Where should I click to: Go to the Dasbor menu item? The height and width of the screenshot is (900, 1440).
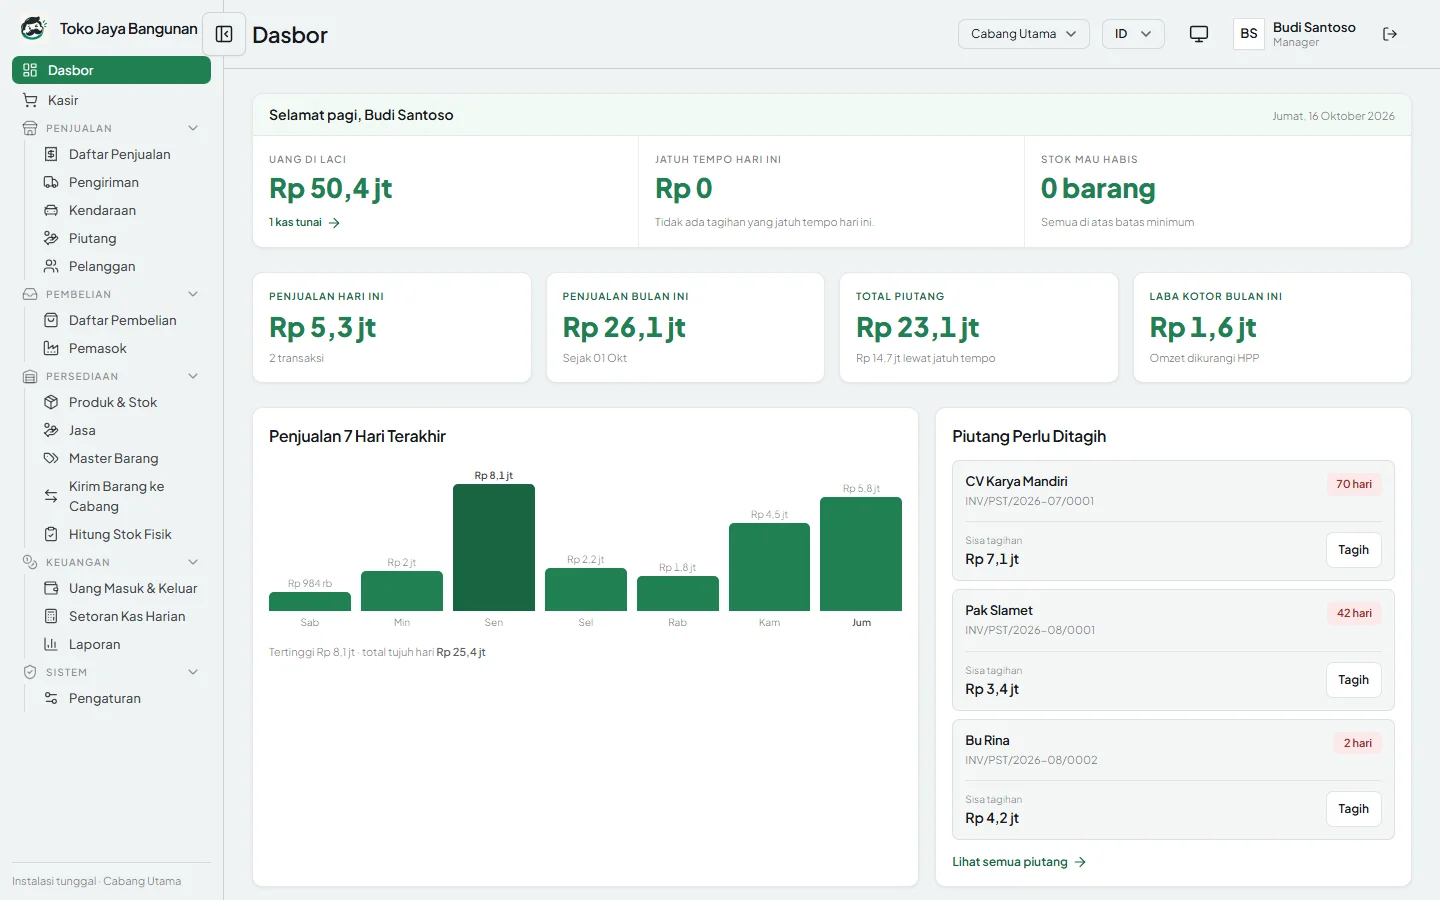tap(111, 70)
